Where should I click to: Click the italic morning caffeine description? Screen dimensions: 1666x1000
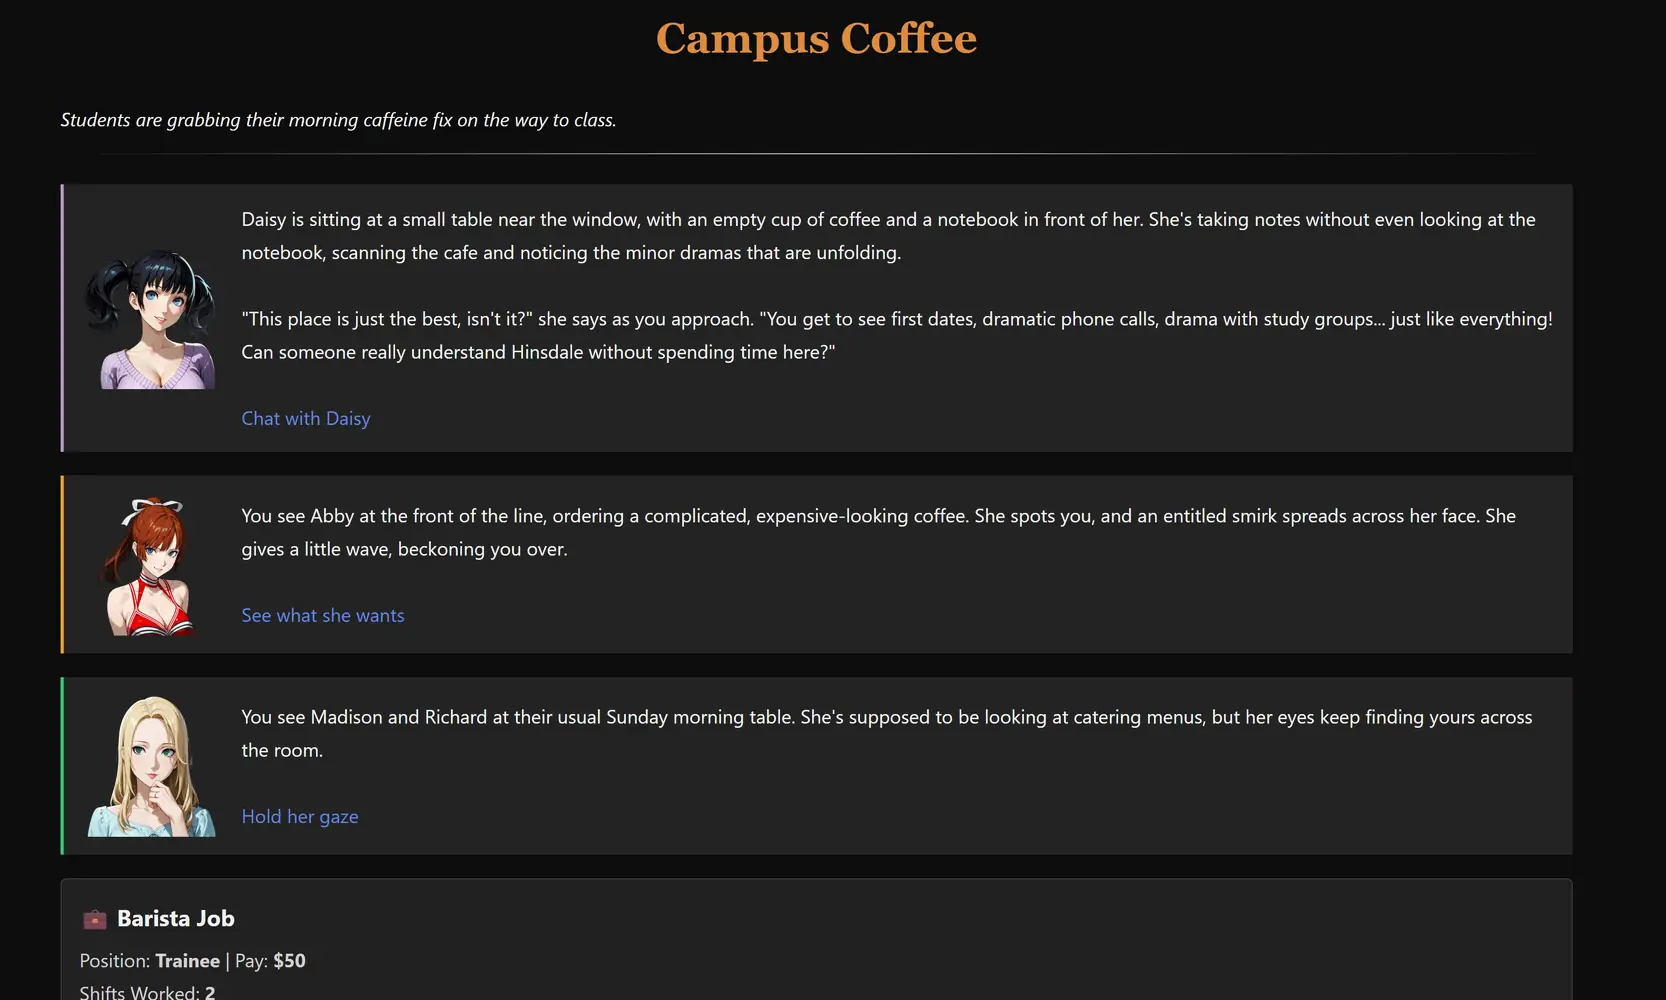[338, 120]
